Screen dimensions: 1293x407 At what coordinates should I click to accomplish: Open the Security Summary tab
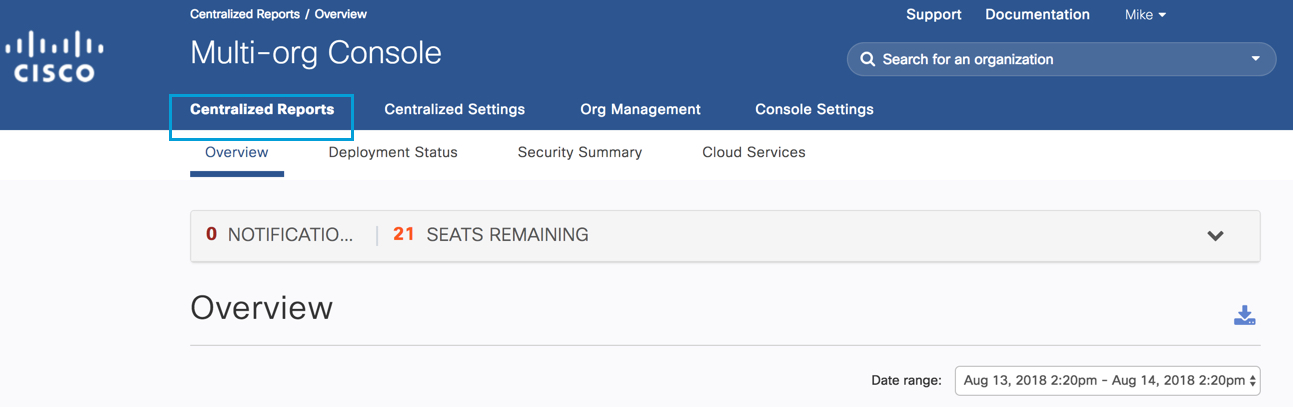point(580,153)
